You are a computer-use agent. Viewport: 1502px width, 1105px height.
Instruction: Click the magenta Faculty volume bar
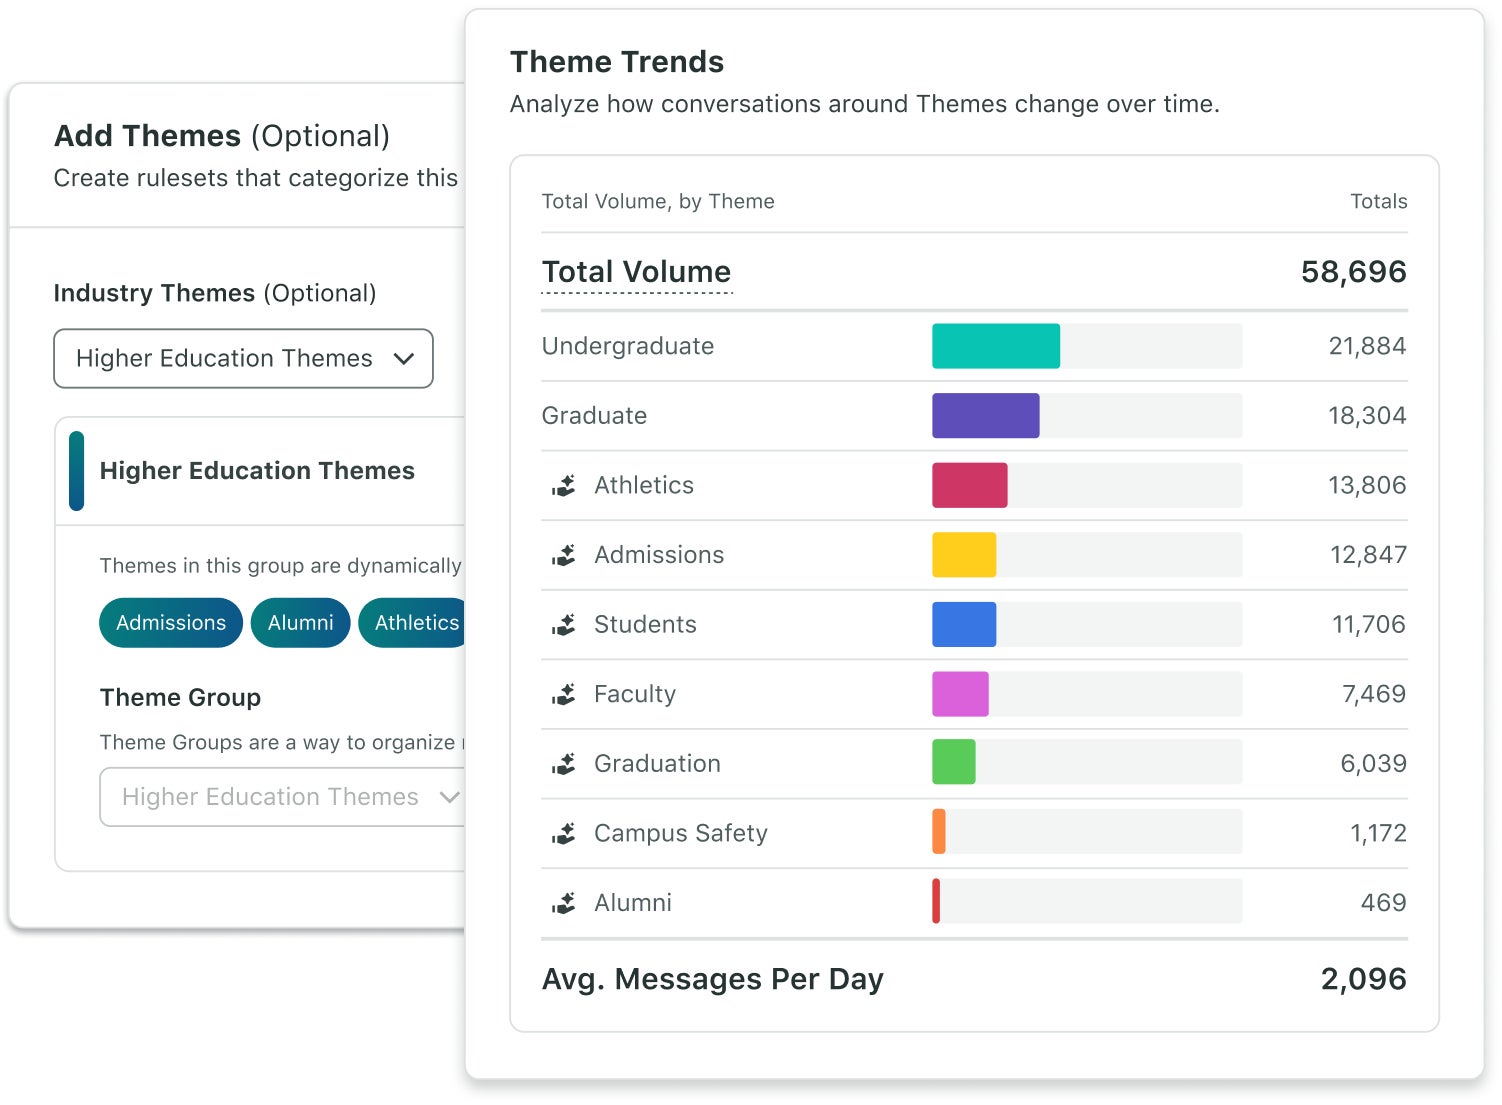click(960, 694)
